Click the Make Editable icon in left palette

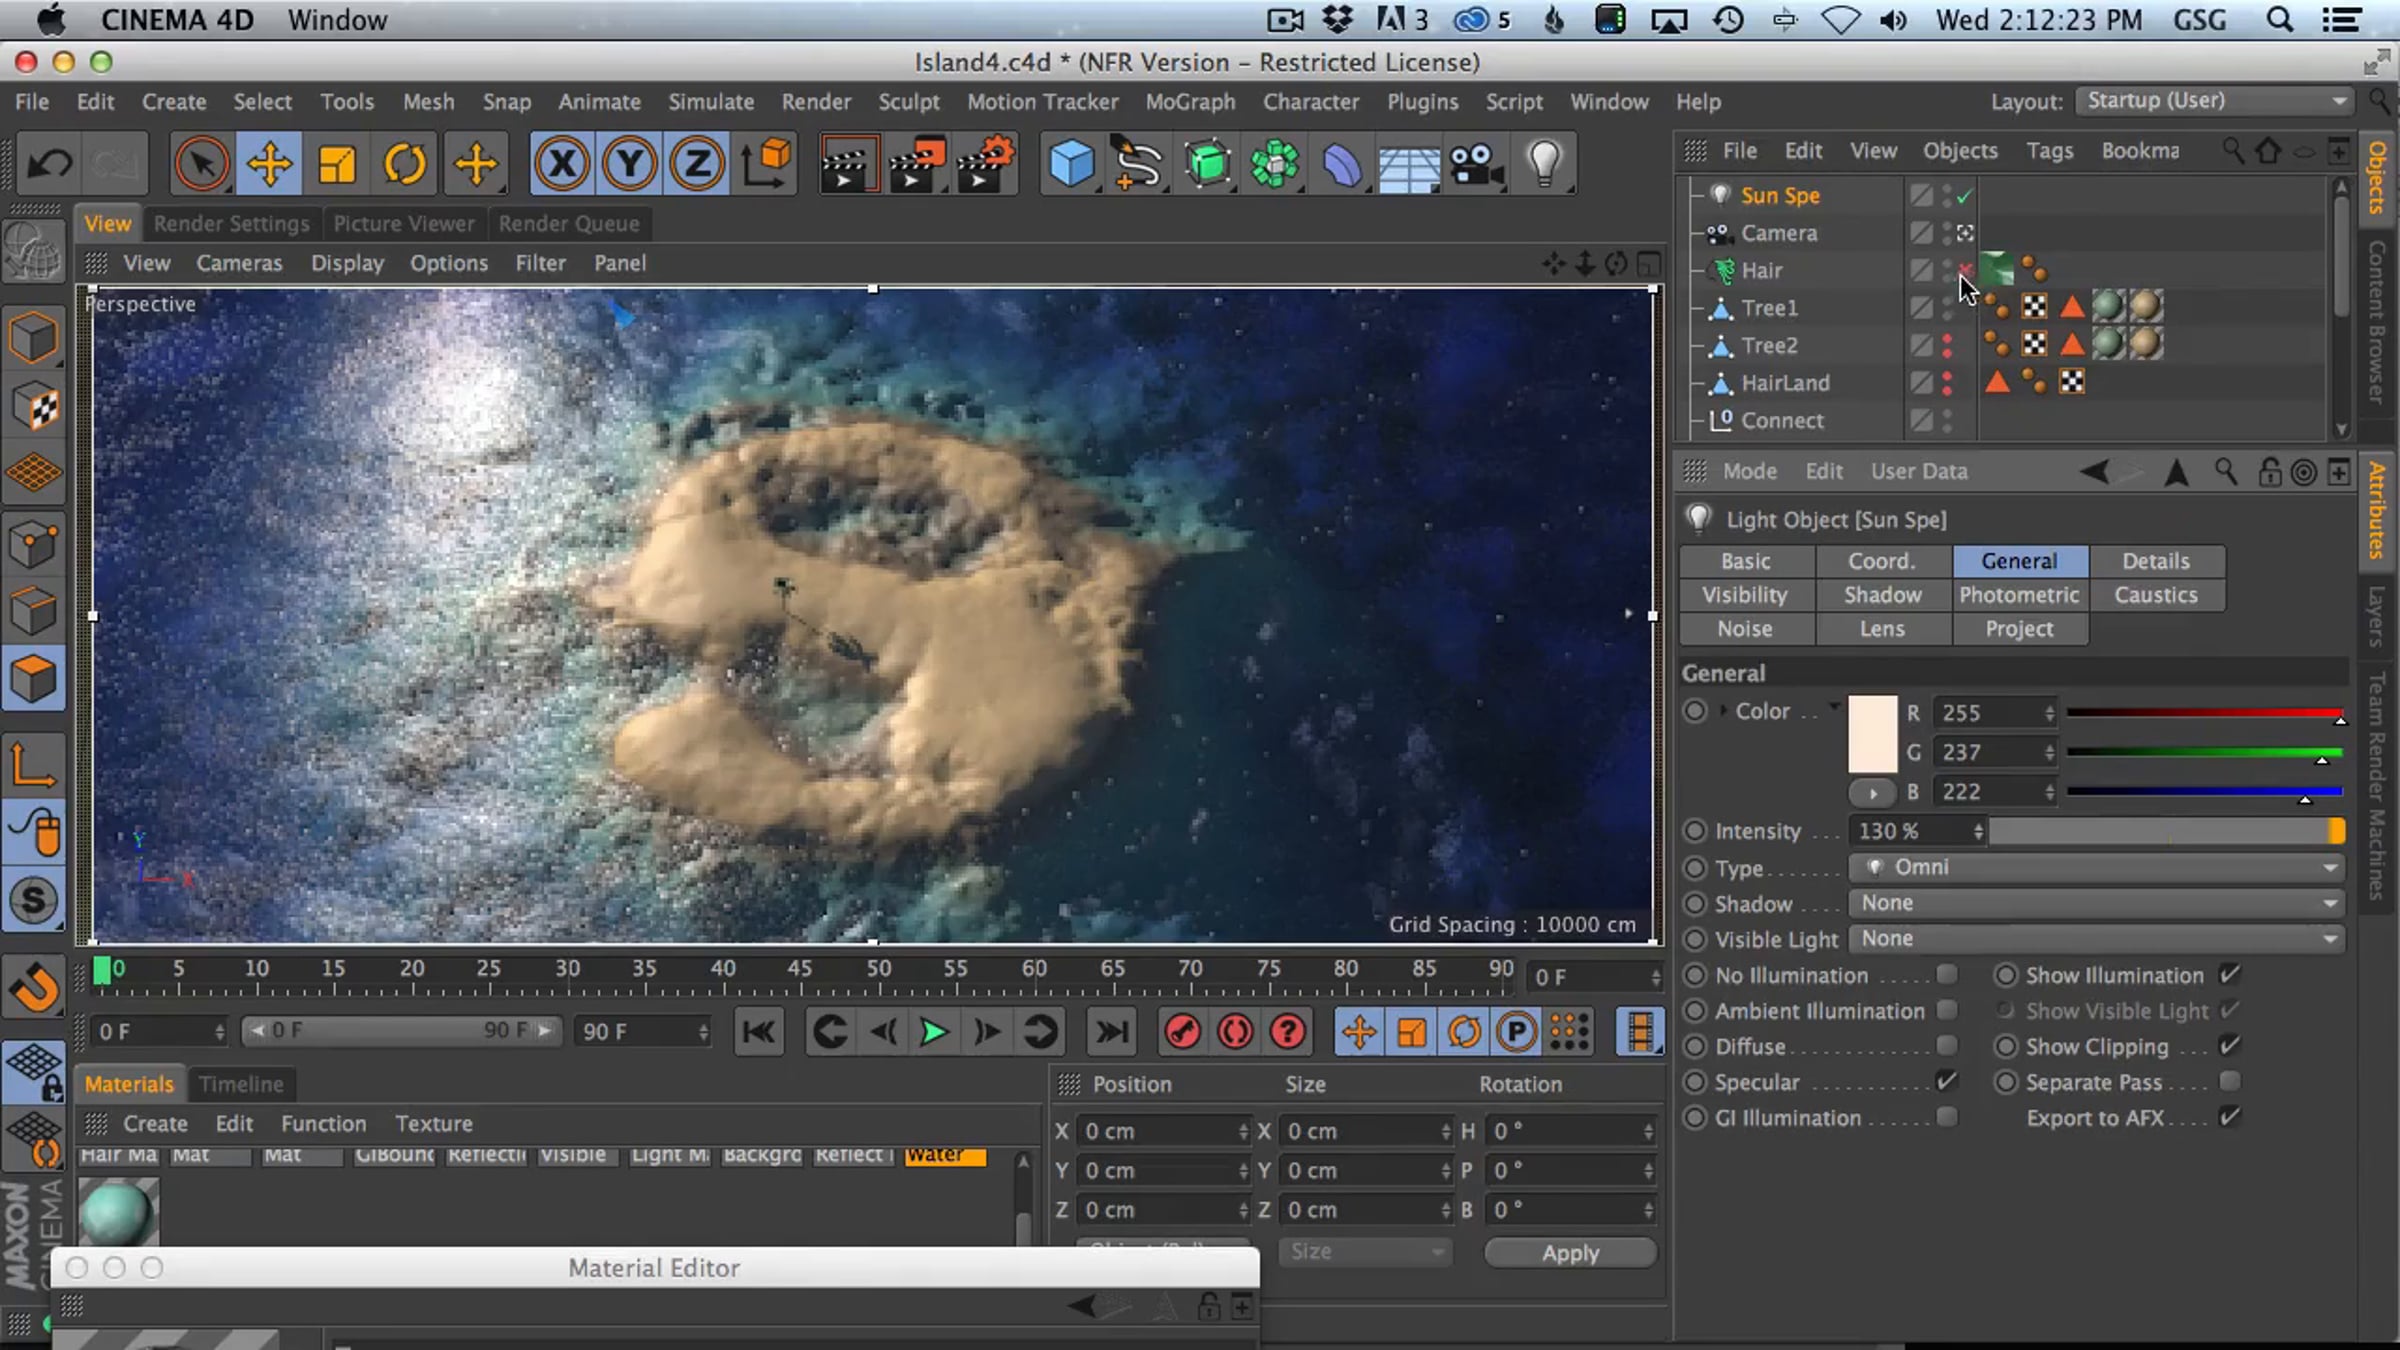(x=33, y=250)
